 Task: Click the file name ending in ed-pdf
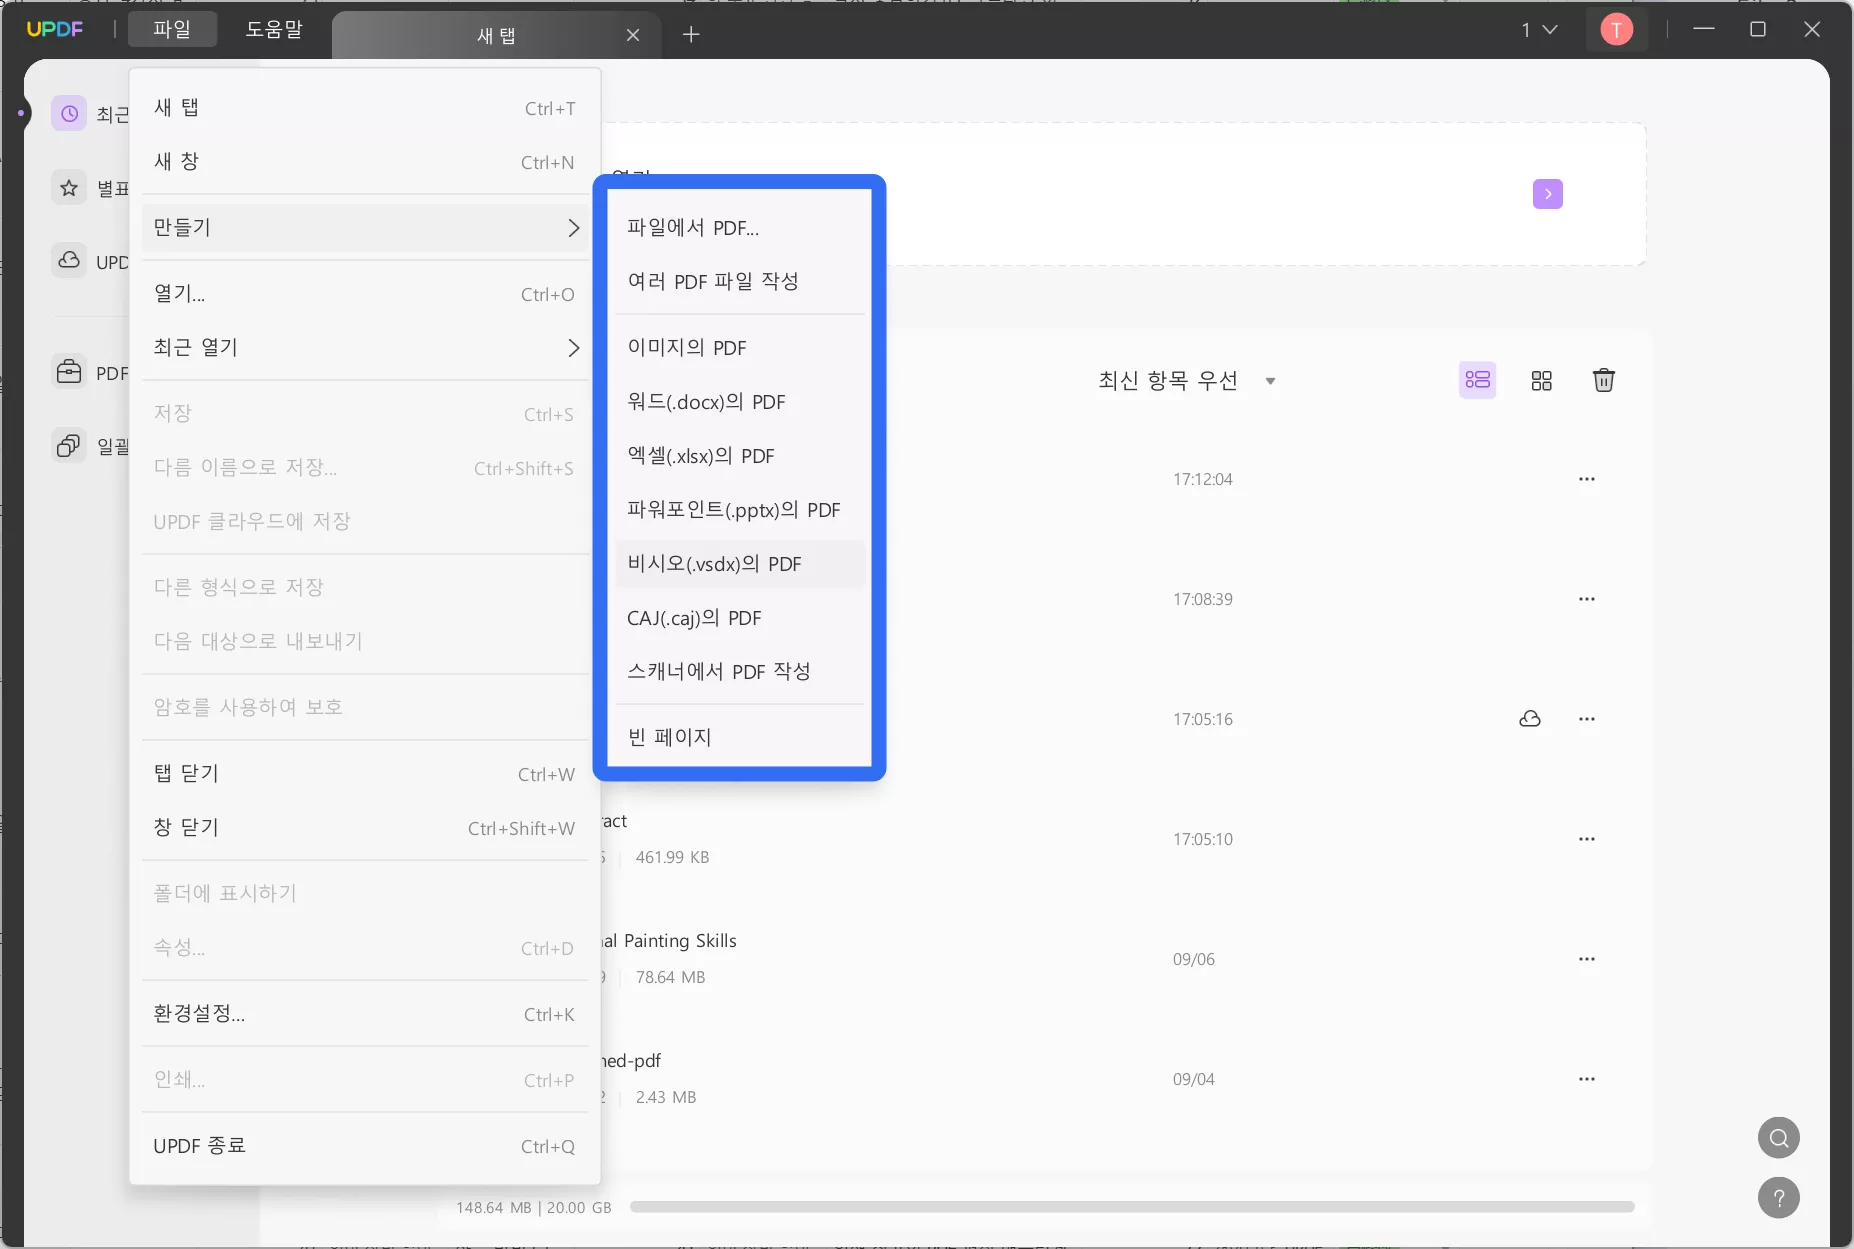click(x=631, y=1060)
